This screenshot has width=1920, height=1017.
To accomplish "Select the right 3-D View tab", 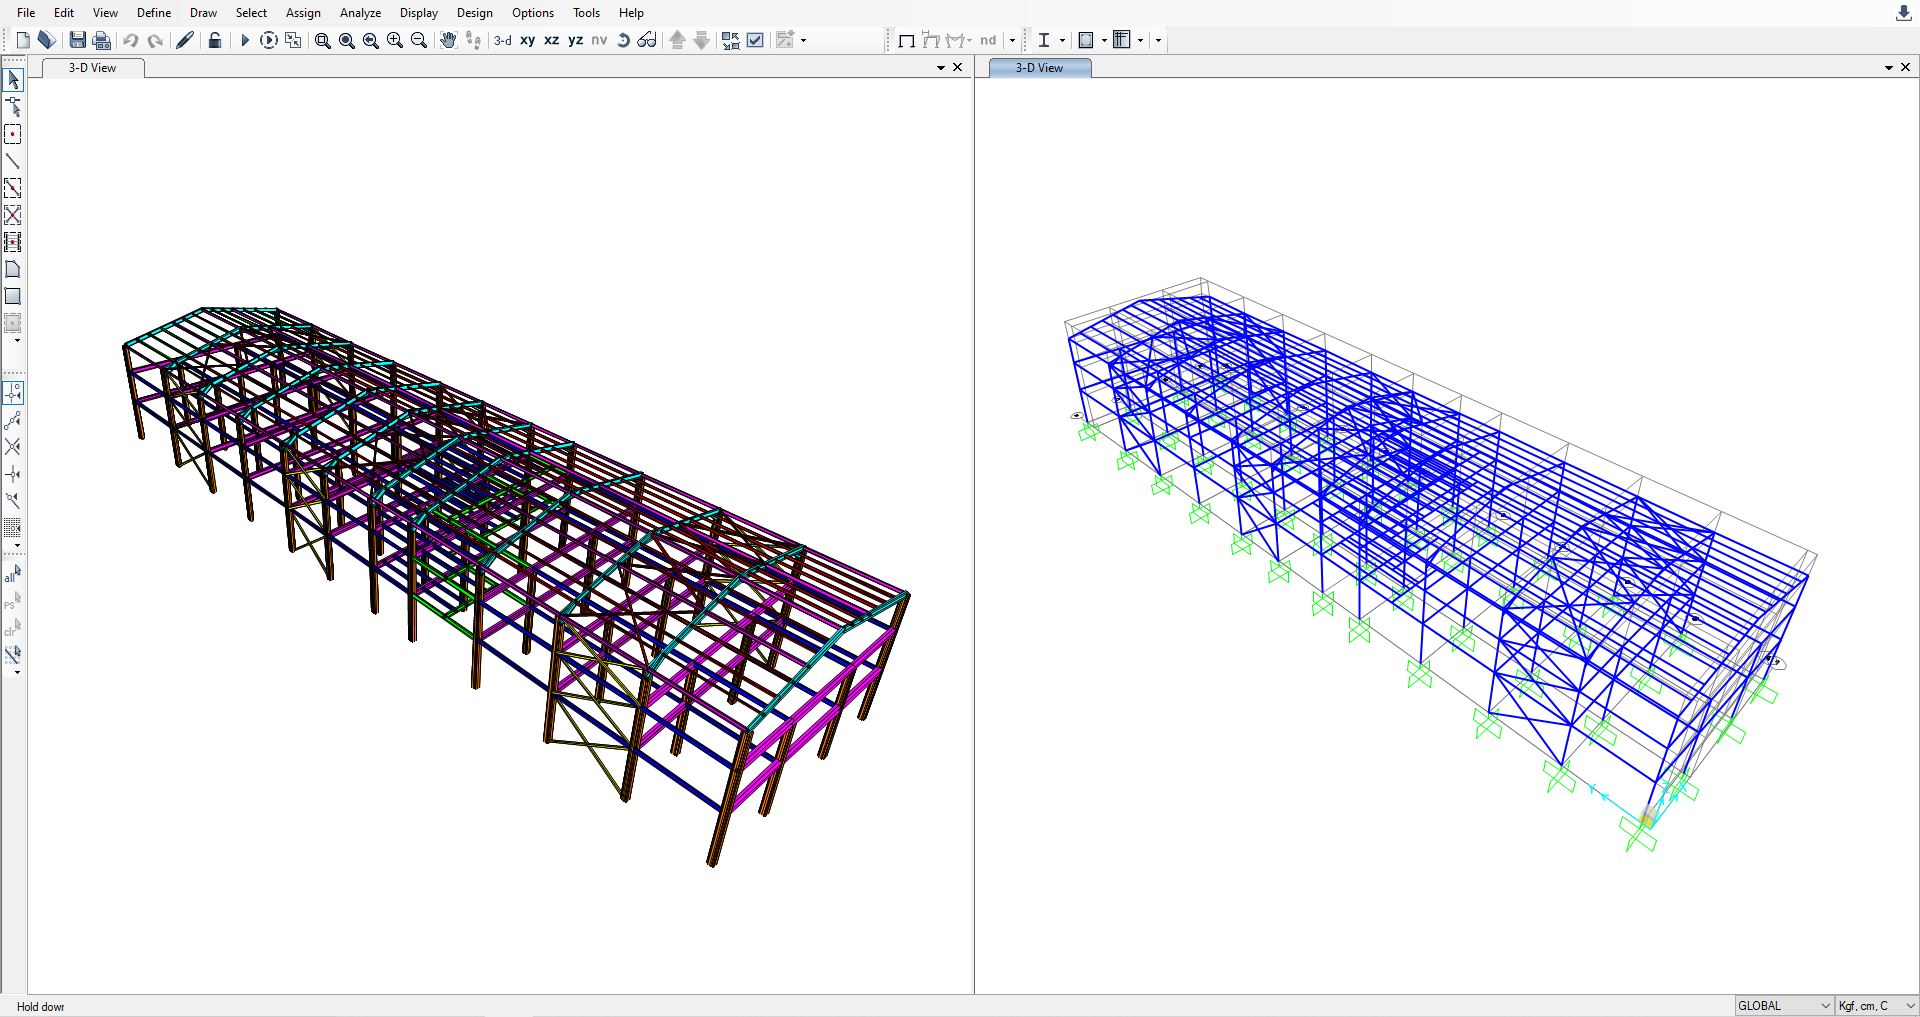I will pos(1040,68).
